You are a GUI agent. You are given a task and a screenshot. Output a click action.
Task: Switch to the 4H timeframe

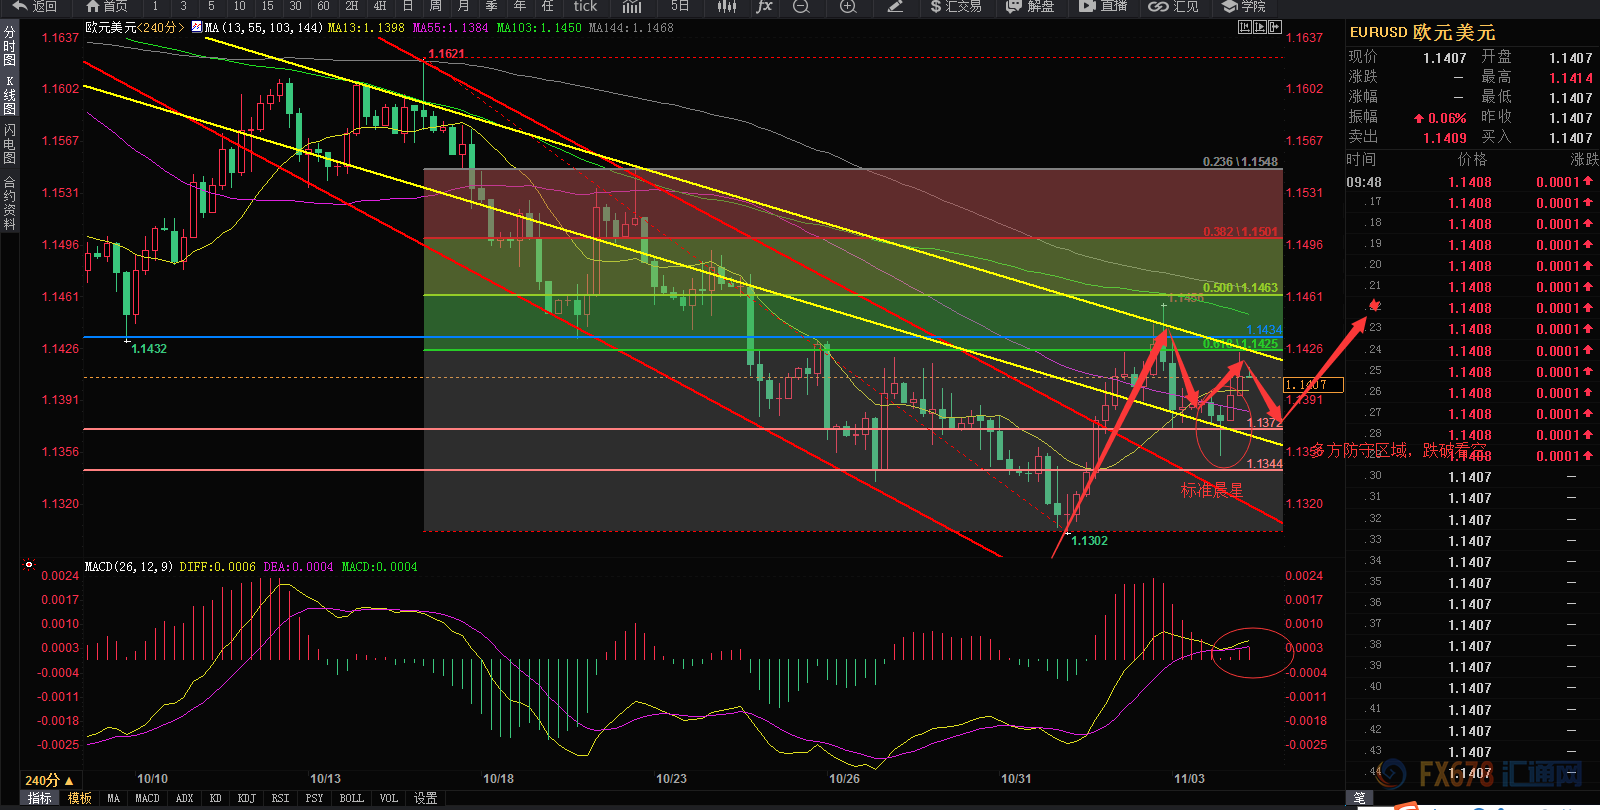[379, 7]
